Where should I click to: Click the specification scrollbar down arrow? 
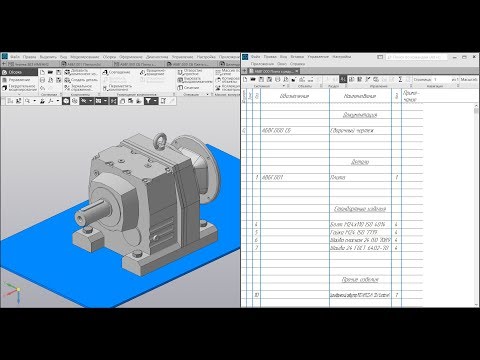pyautogui.click(x=476, y=304)
